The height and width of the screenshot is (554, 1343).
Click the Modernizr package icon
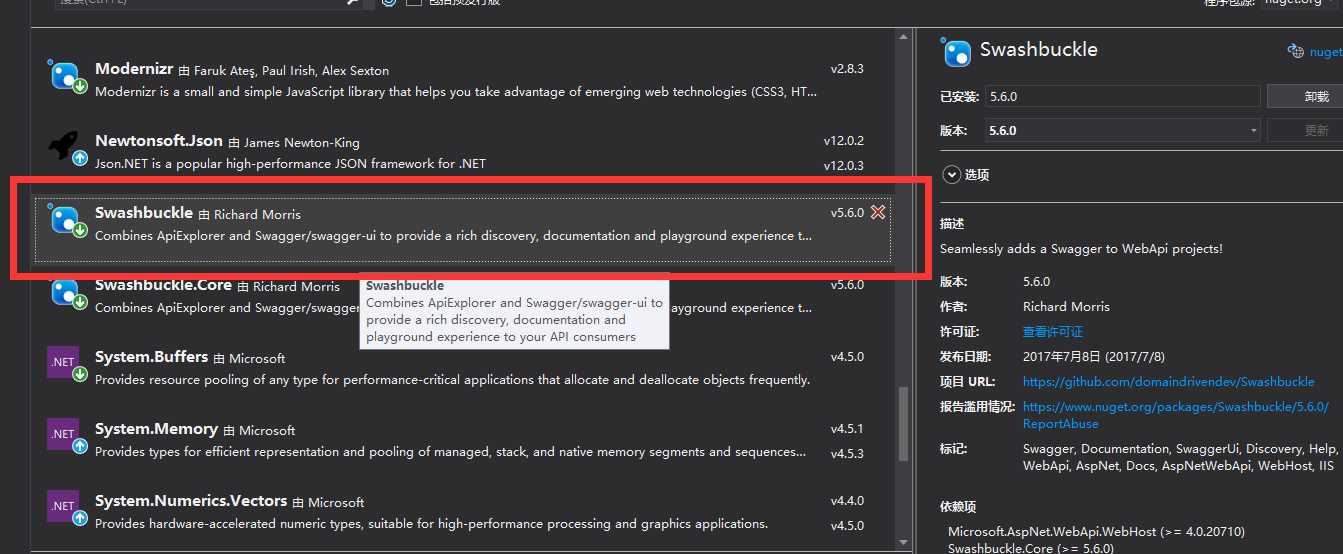(x=67, y=77)
